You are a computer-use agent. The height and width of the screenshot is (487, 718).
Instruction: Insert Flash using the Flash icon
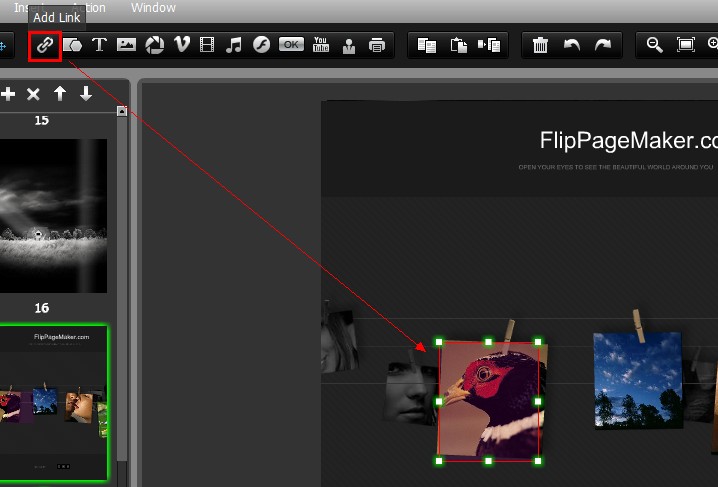(x=262, y=45)
